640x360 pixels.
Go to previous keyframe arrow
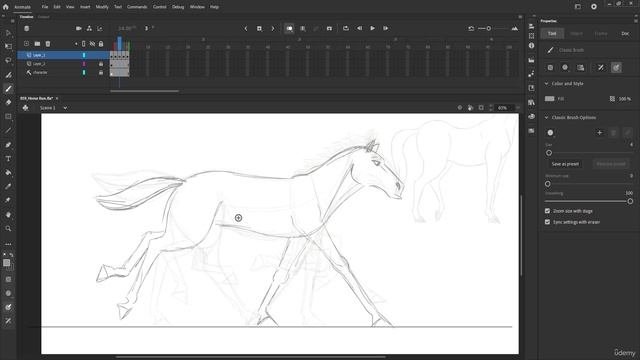click(246, 29)
